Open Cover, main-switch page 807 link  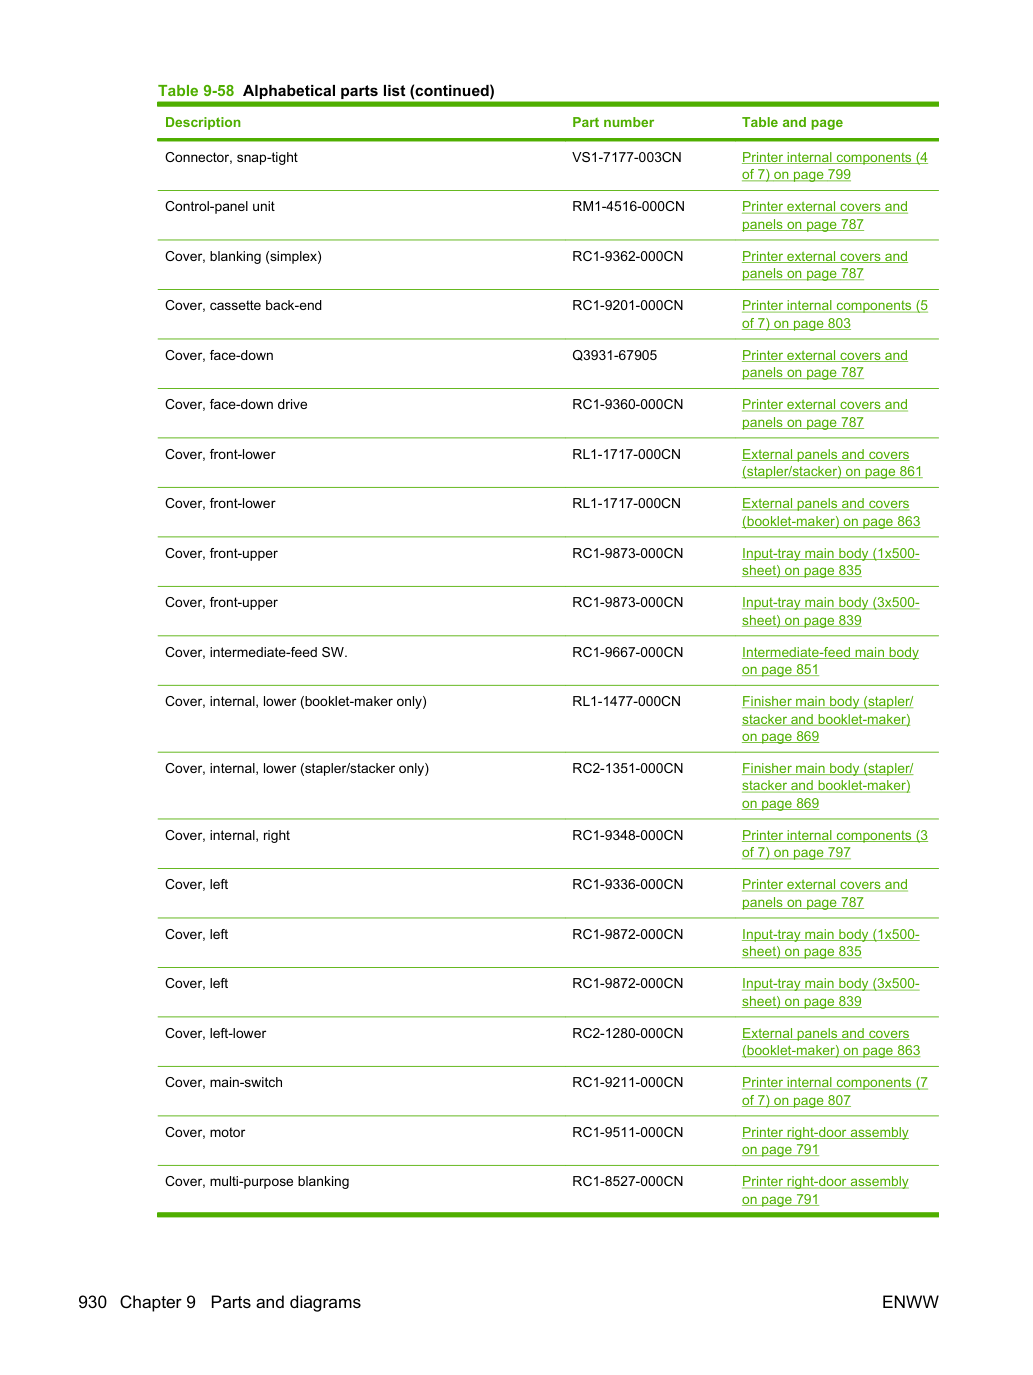click(834, 1091)
